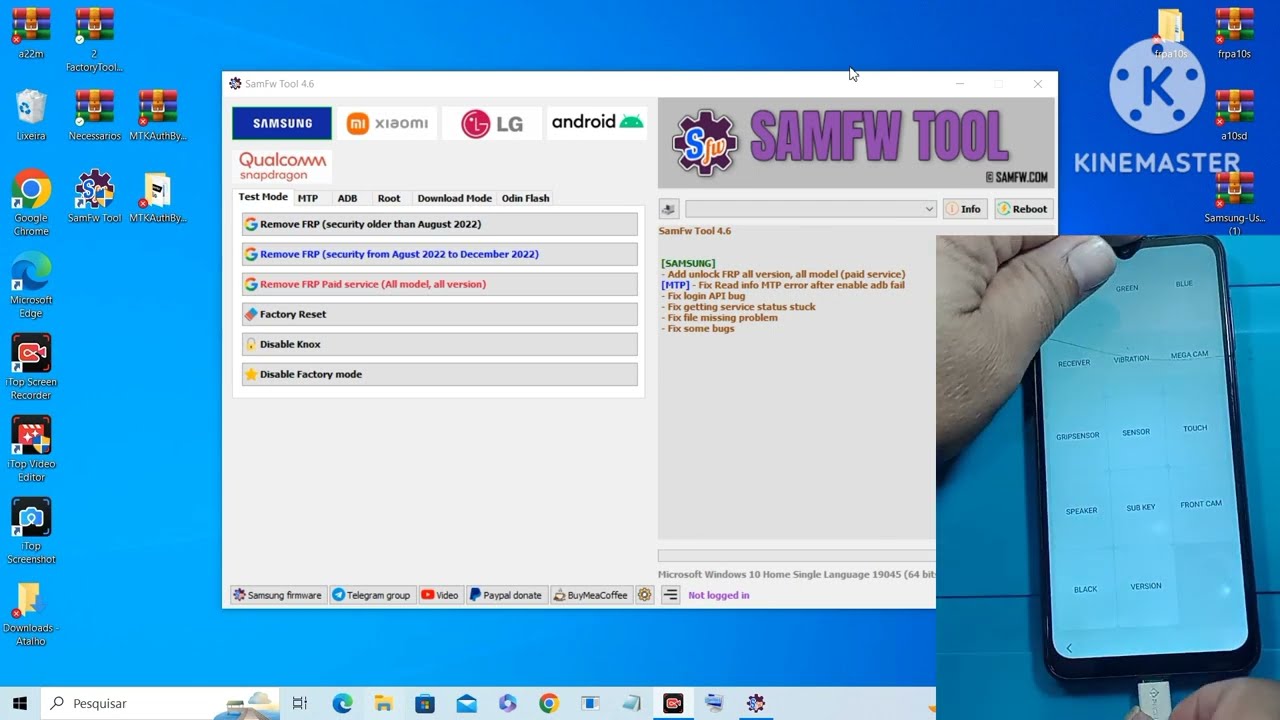The width and height of the screenshot is (1280, 720).
Task: Open the Test Mode tab
Action: (263, 197)
